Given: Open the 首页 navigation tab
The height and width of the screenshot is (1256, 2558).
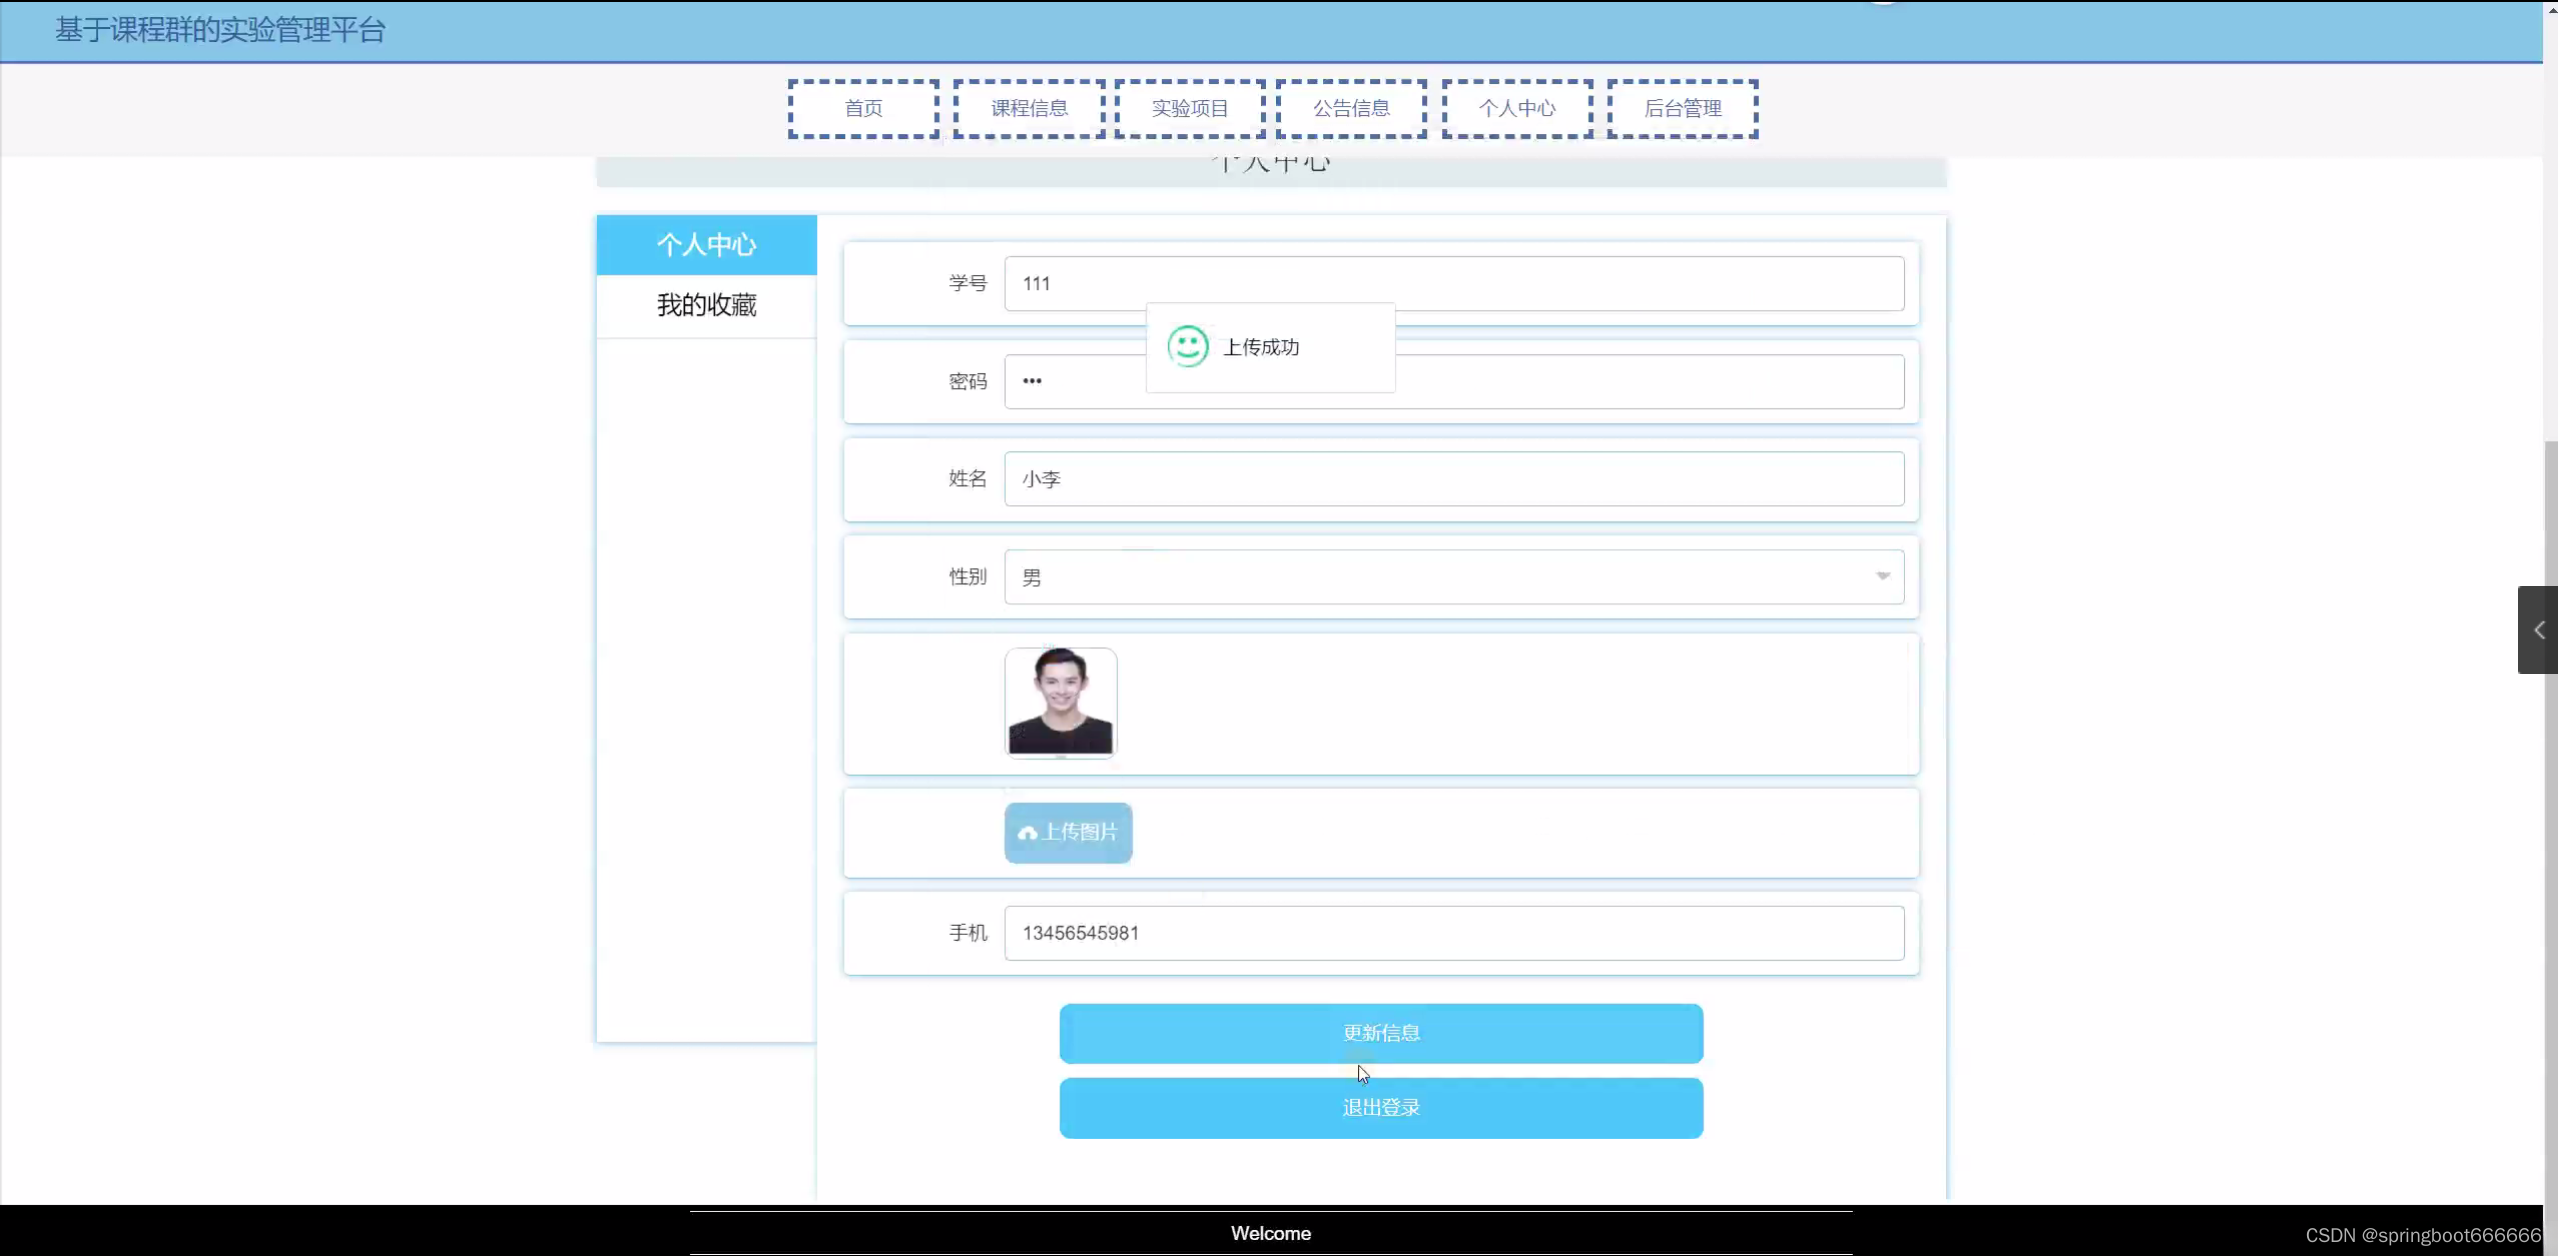Looking at the screenshot, I should (x=863, y=109).
